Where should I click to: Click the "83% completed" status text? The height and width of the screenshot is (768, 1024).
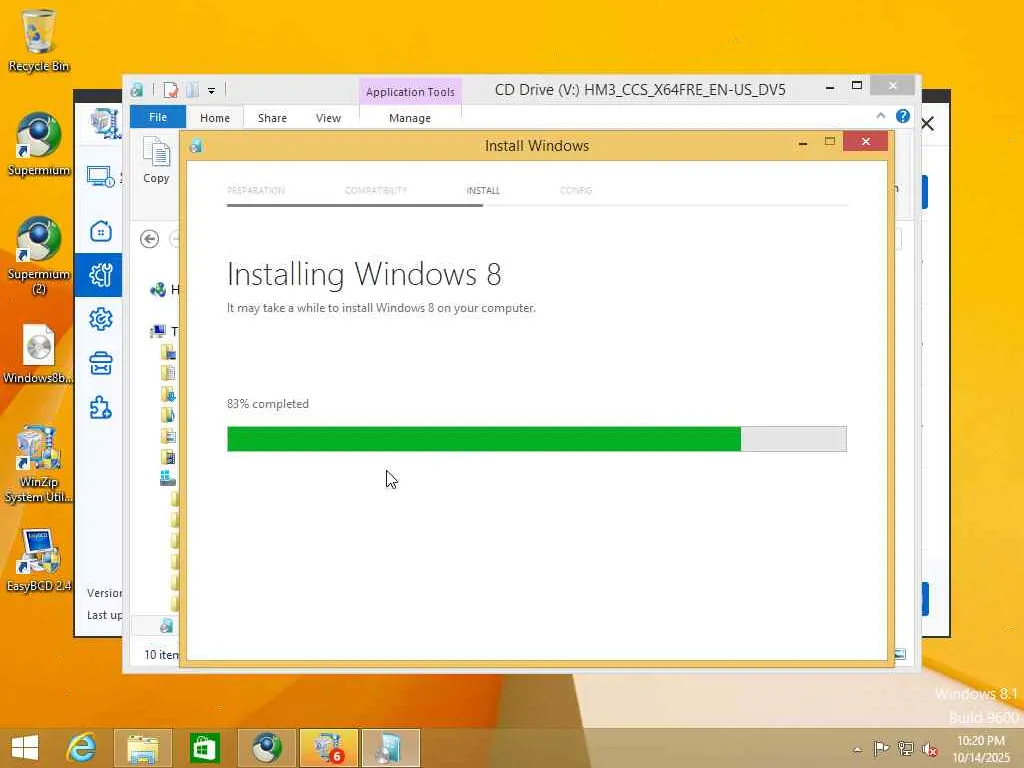click(268, 404)
